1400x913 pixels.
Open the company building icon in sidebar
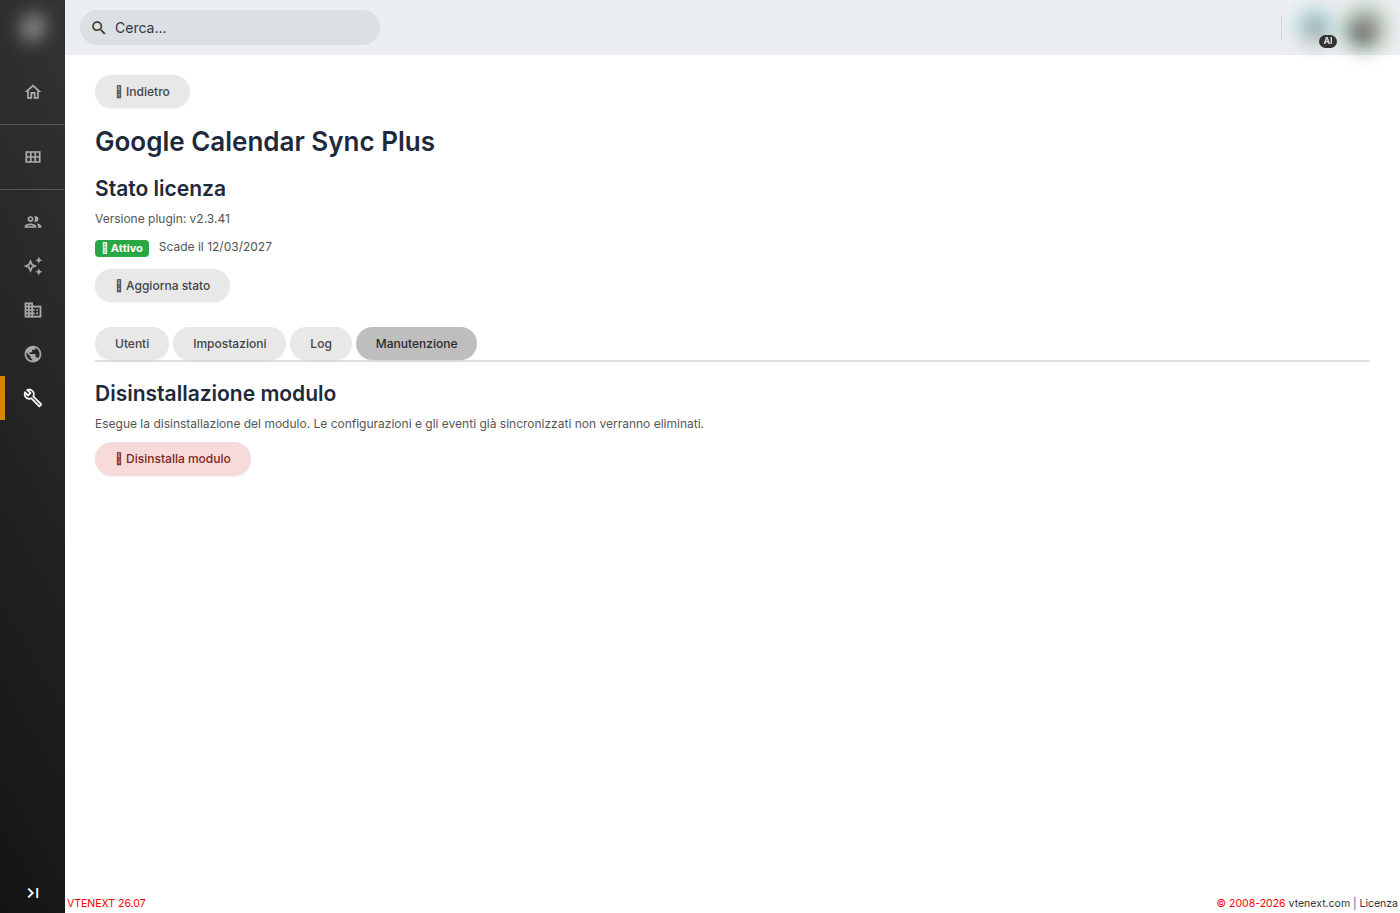coord(33,310)
